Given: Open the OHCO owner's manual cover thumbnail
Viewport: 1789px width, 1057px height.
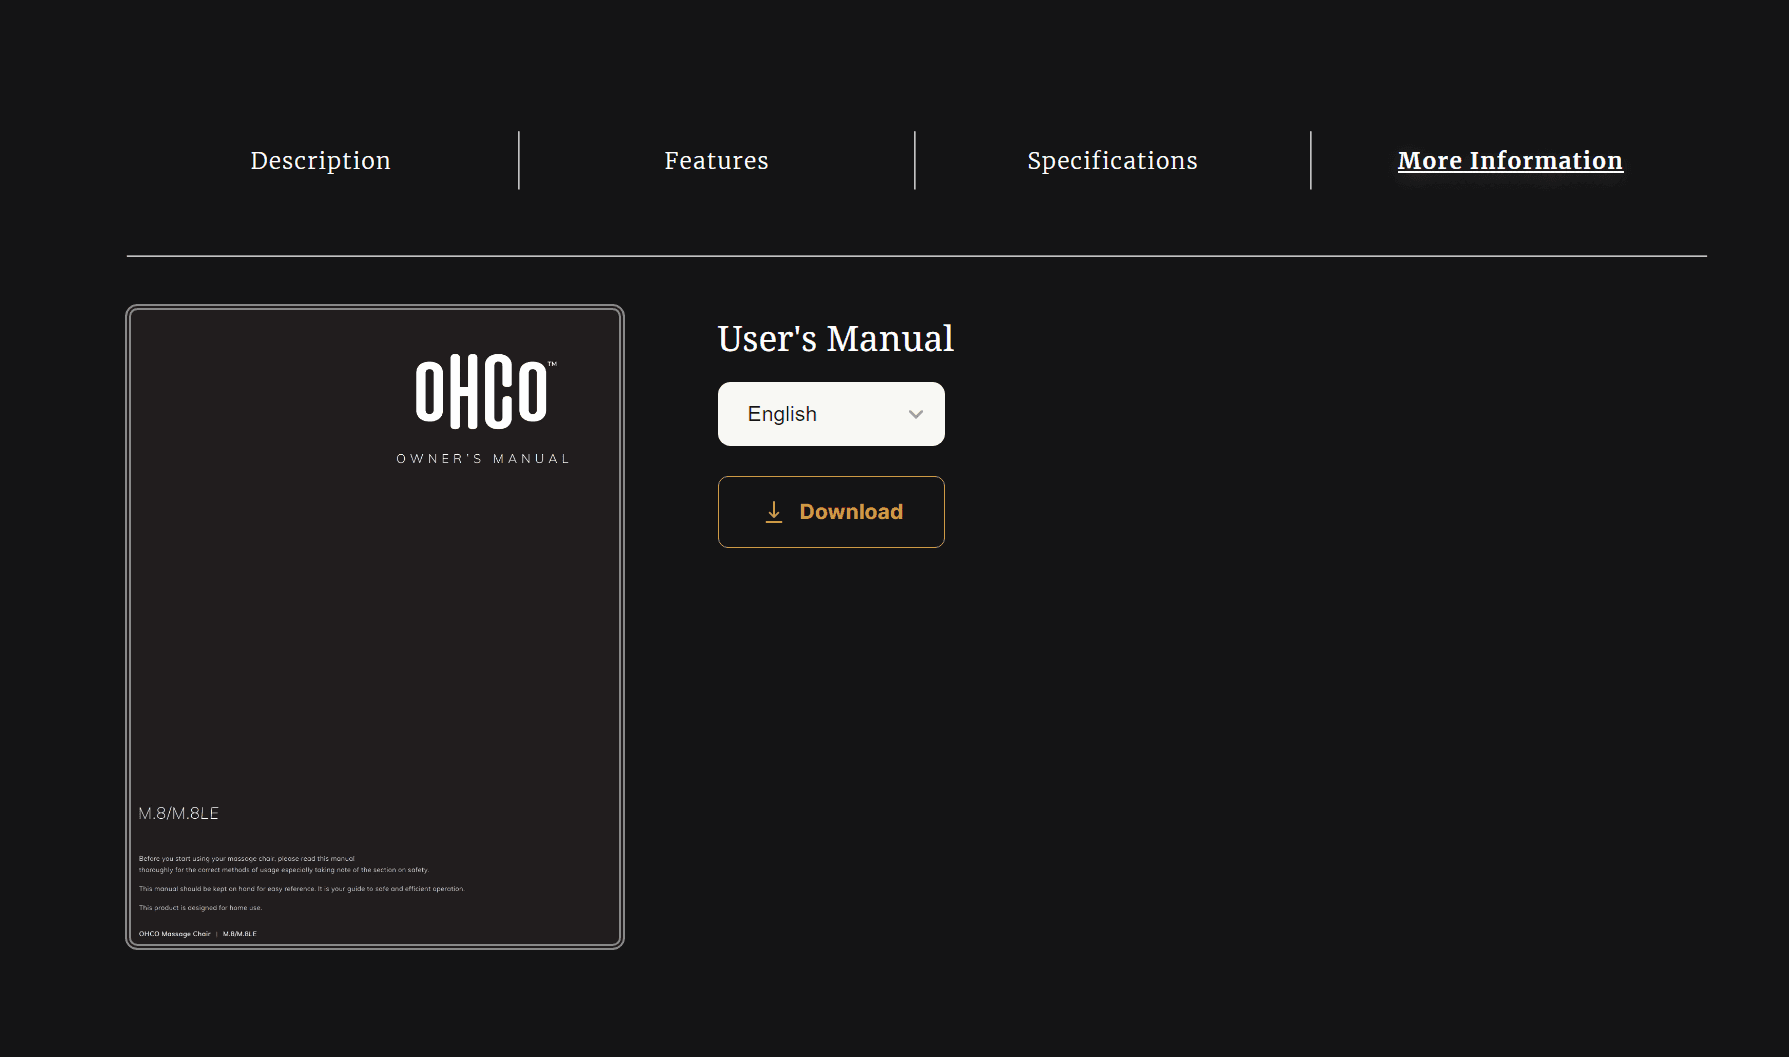Looking at the screenshot, I should pyautogui.click(x=375, y=627).
